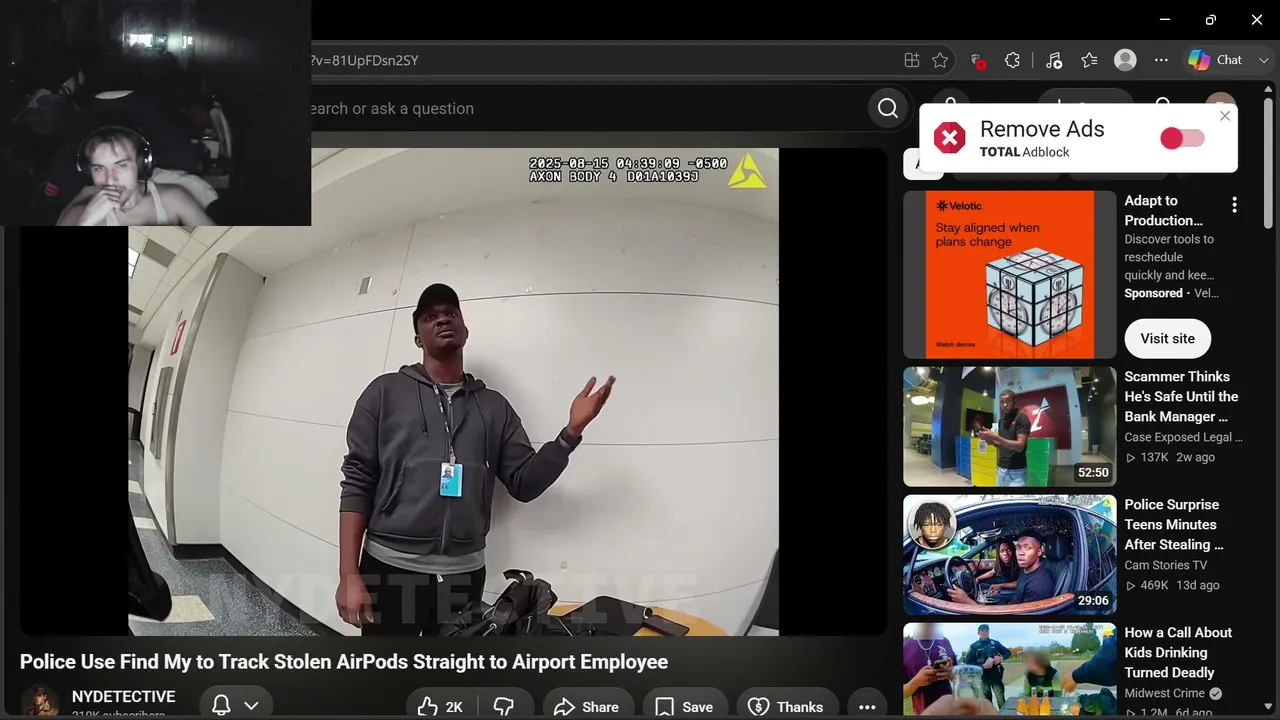Screen dimensions: 1280x720
Task: Share the video
Action: pyautogui.click(x=588, y=706)
